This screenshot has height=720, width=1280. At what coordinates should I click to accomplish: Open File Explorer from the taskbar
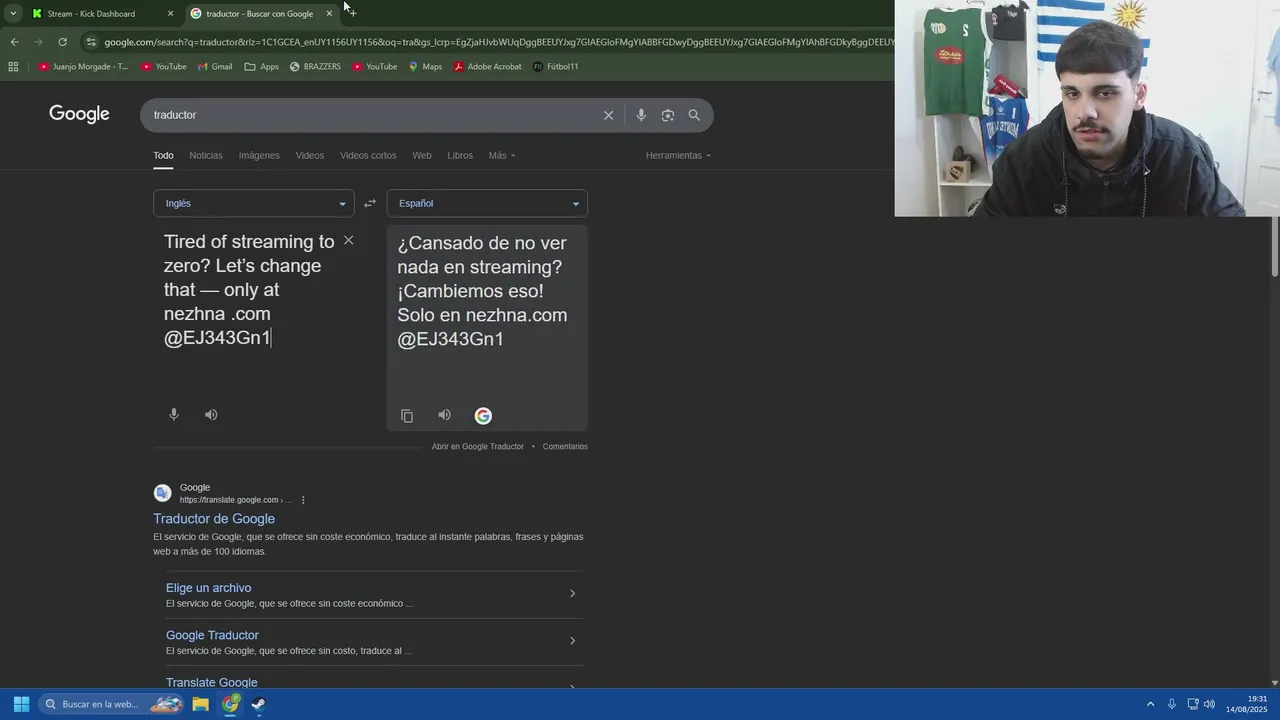pos(201,704)
